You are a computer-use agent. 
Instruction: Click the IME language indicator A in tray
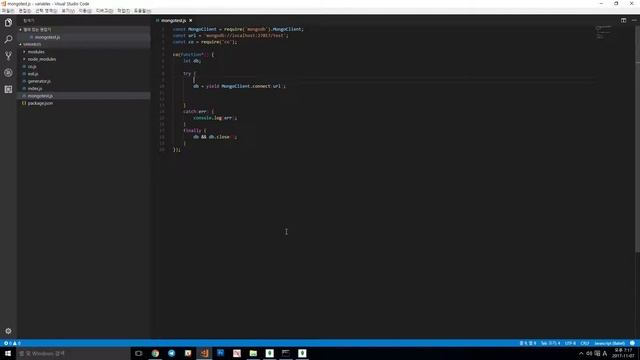coord(604,353)
